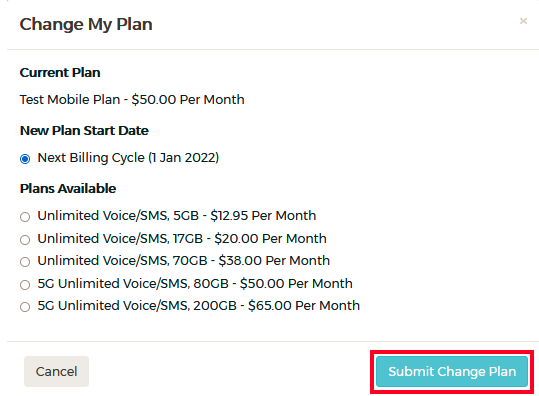Viewport: 539px width, 396px height.
Task: Click the '5G Unlimited Voice/SMS, 200GB' label text
Action: point(137,306)
